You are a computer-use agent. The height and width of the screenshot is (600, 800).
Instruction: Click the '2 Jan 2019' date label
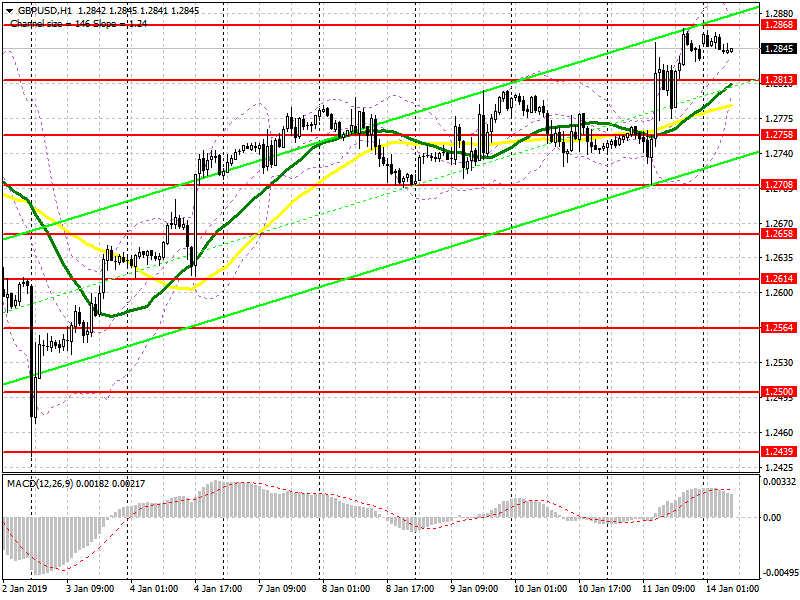[25, 589]
